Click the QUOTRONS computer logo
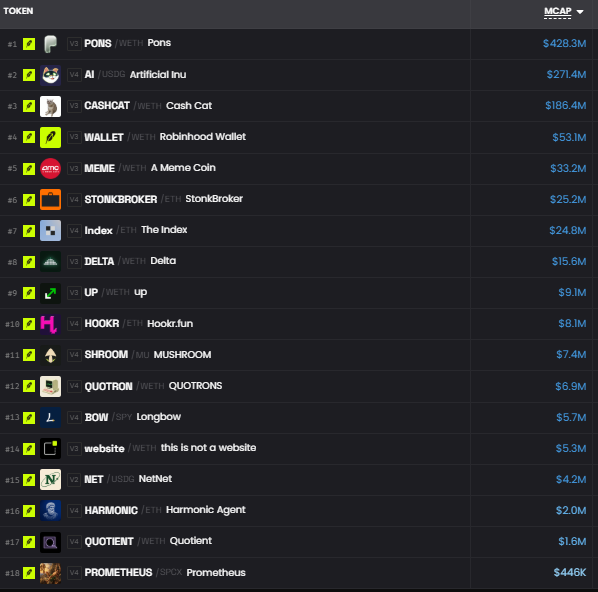 [x=50, y=386]
